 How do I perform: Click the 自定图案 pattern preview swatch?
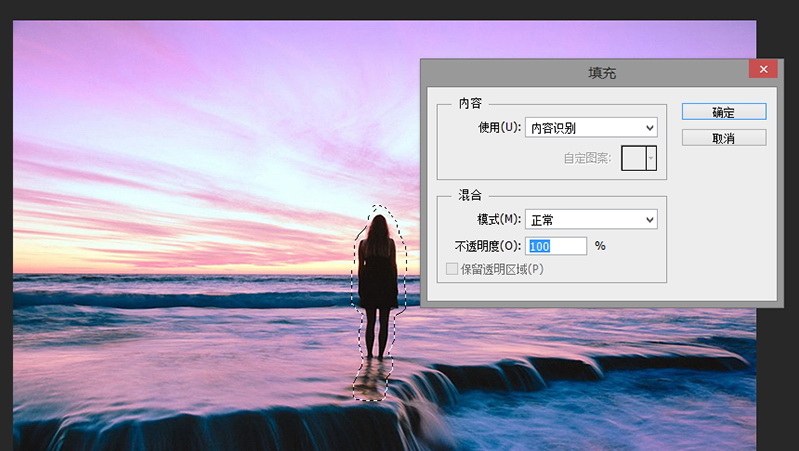[x=633, y=158]
